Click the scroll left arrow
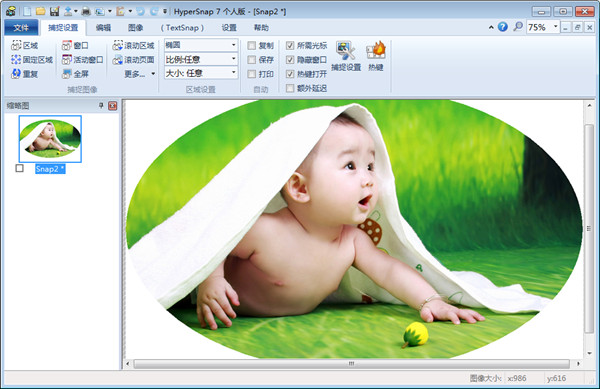 pos(128,363)
